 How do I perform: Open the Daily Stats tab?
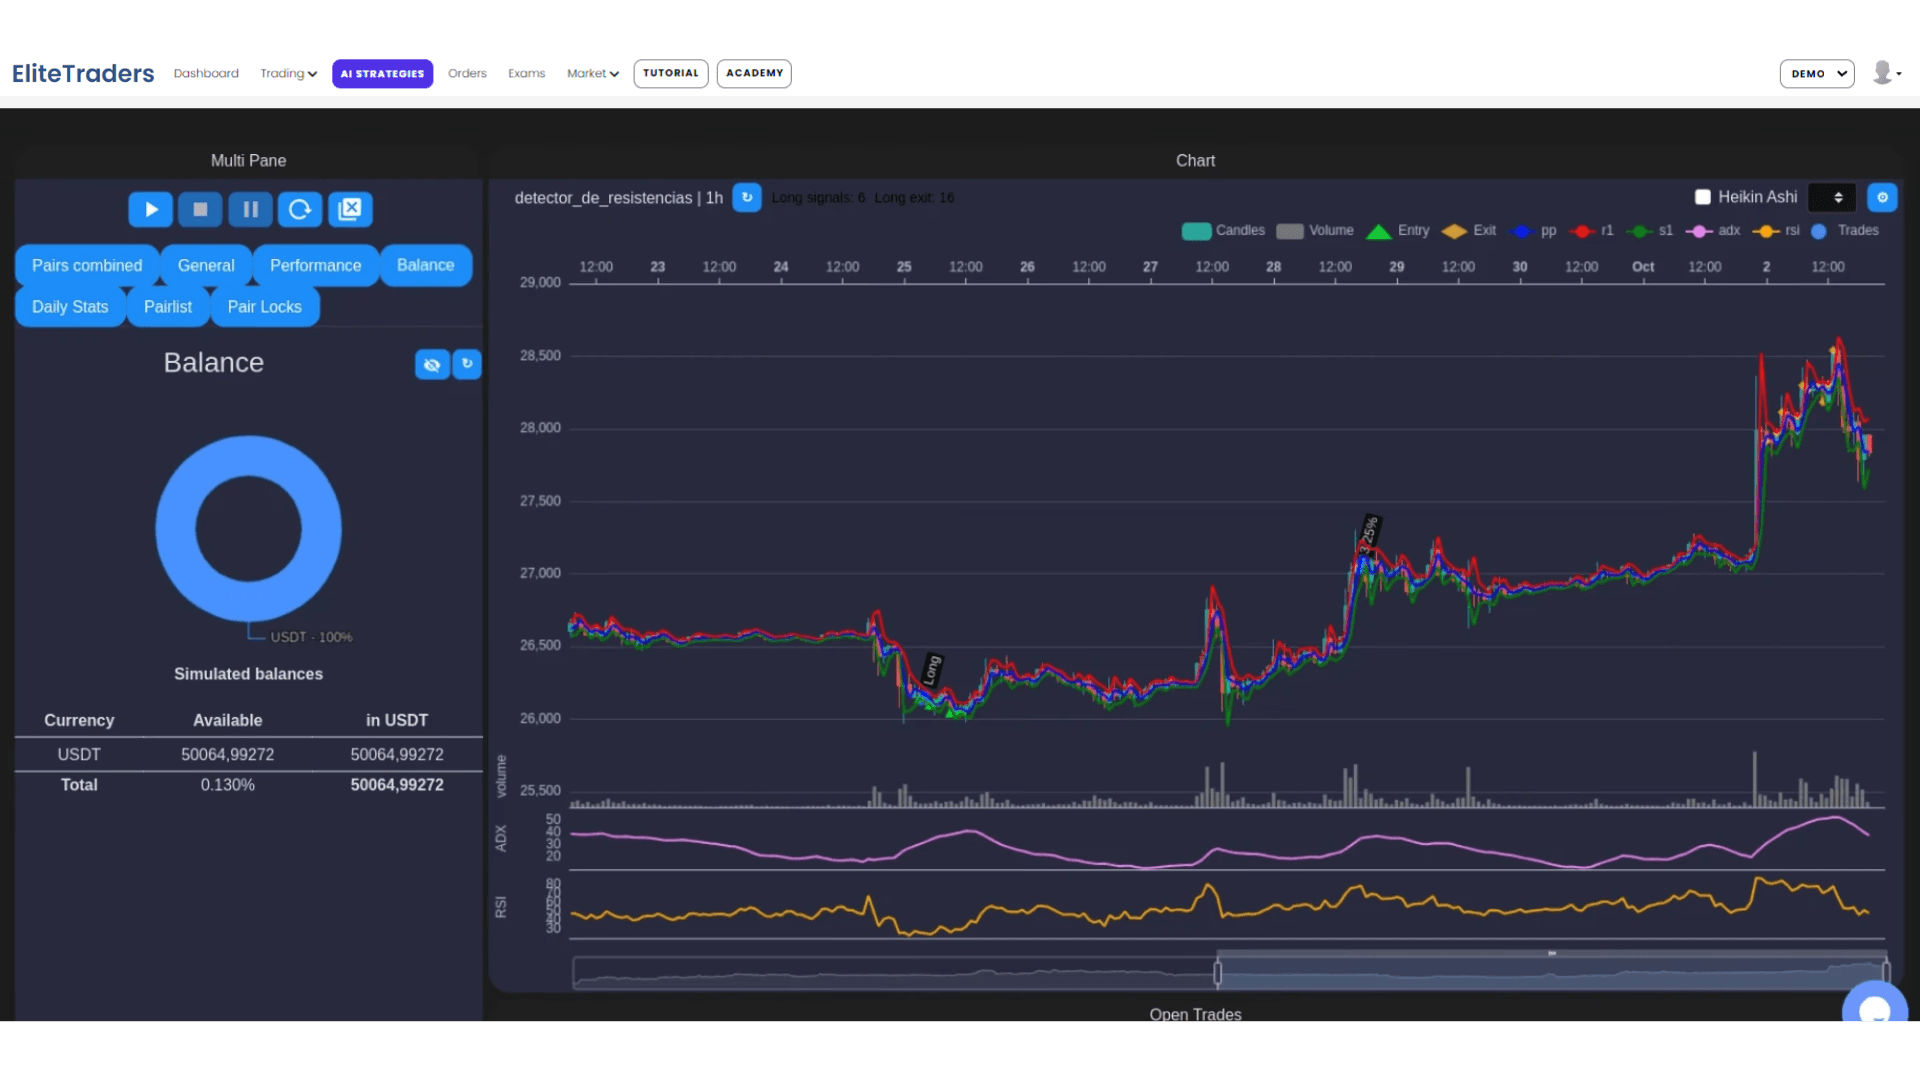(x=70, y=307)
